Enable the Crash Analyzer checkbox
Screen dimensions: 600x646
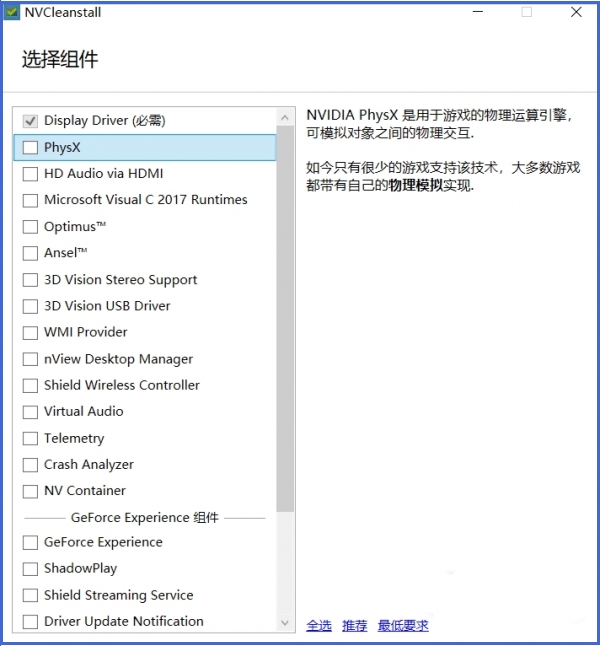click(x=30, y=465)
